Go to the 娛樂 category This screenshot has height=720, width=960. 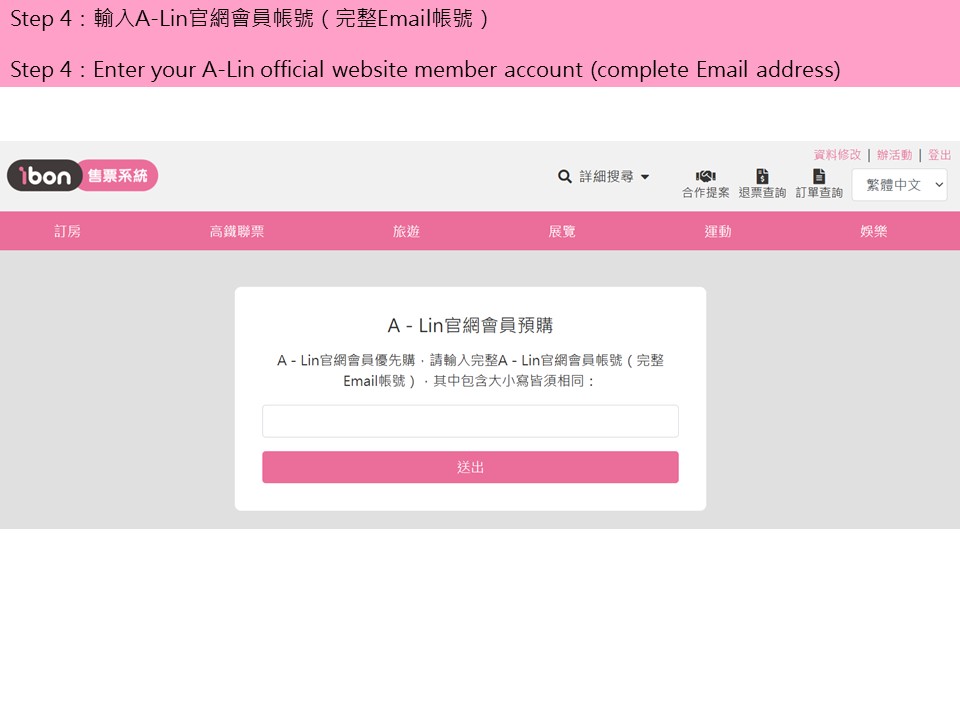(x=874, y=231)
